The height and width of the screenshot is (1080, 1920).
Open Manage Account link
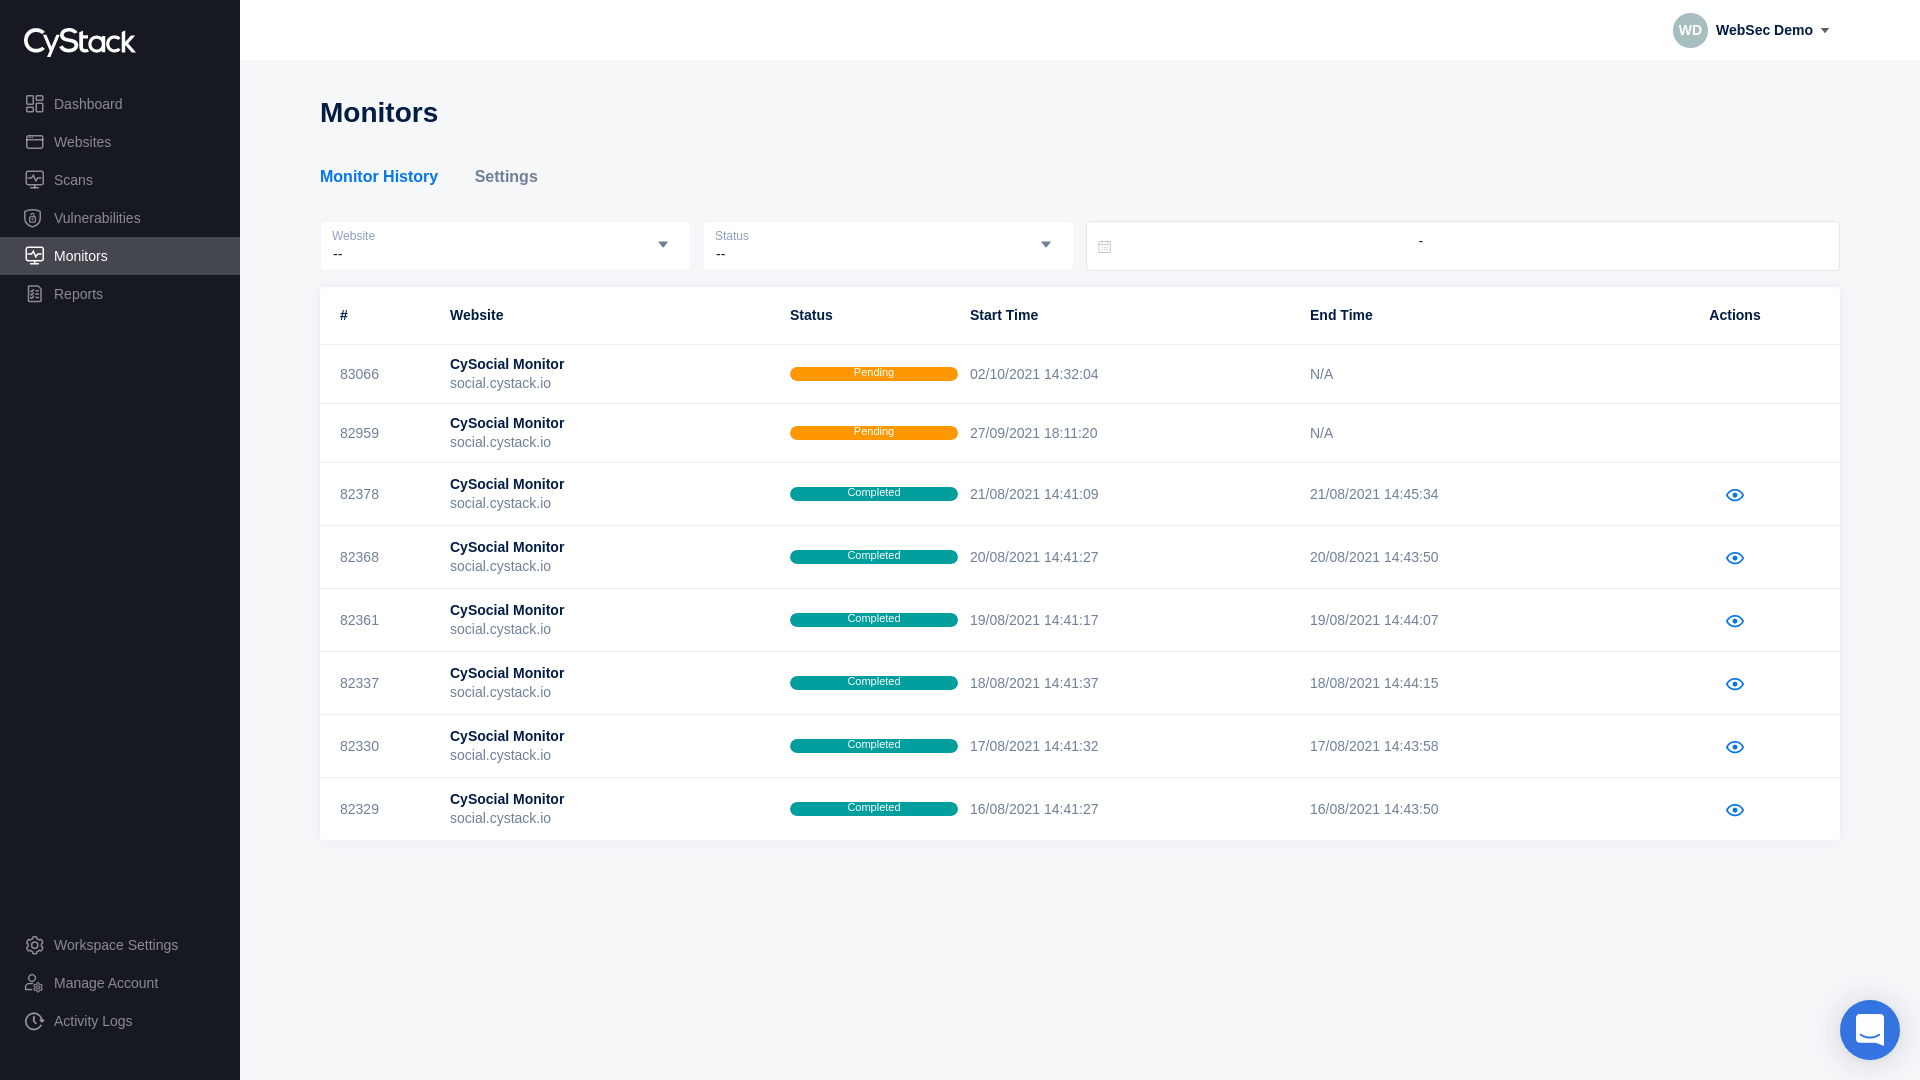106,983
